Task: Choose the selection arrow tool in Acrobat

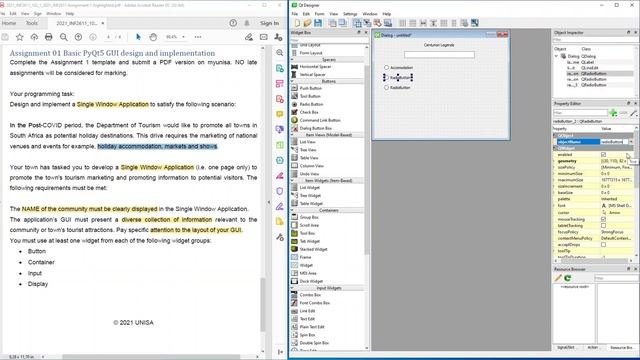Action: pos(138,37)
